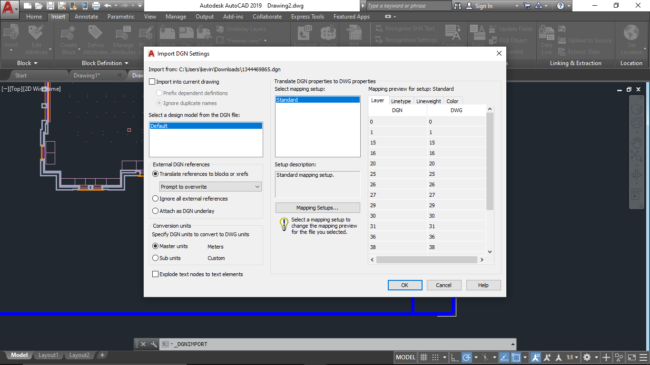Switch to Layout1 tab

(49, 355)
